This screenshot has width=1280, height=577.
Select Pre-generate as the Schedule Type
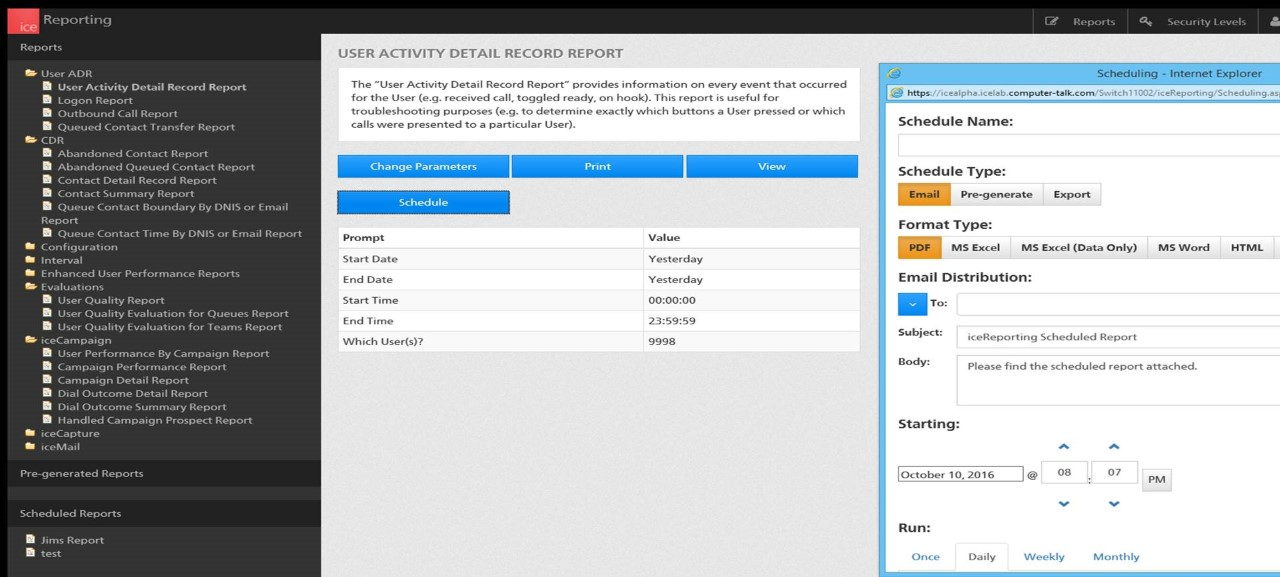[996, 195]
